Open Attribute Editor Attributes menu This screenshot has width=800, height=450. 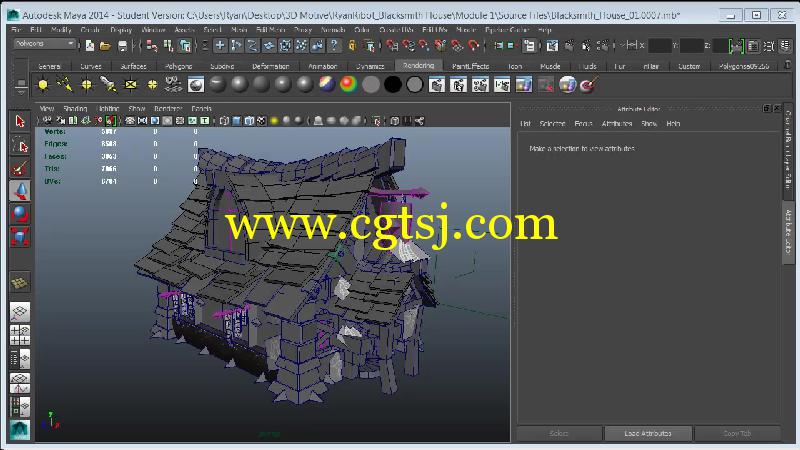[617, 123]
